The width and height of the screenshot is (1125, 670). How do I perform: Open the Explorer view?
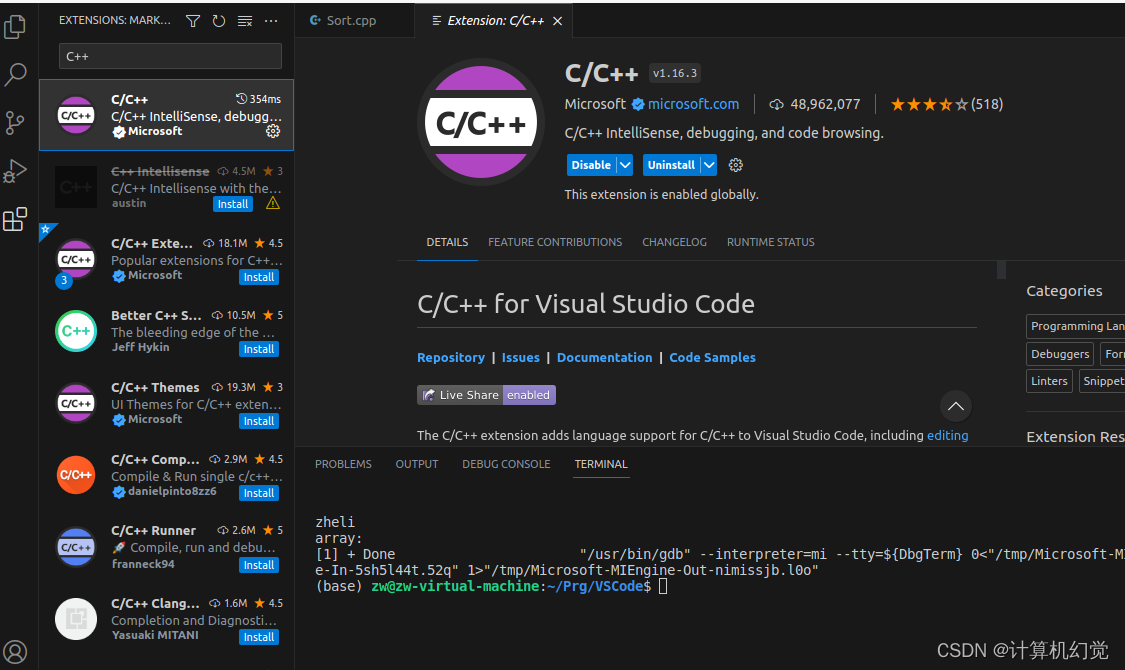coord(15,27)
